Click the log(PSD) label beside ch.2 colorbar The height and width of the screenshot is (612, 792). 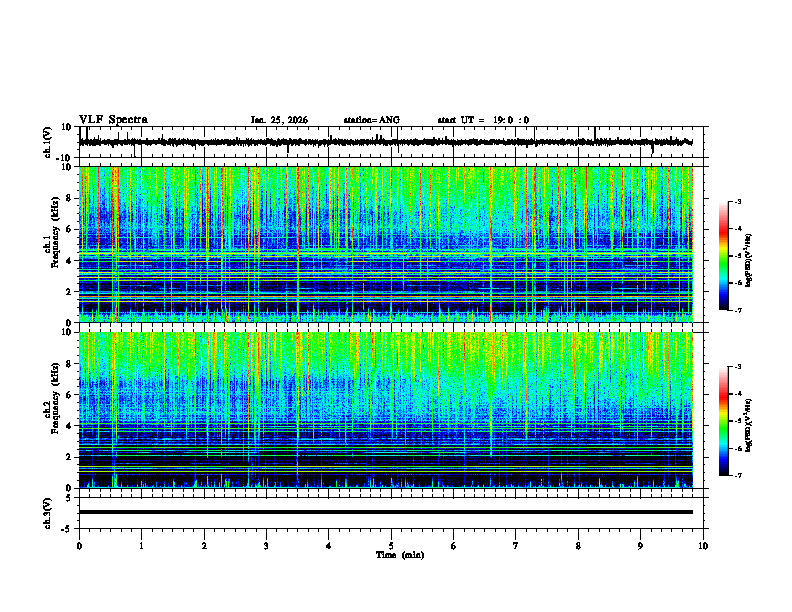coord(749,425)
